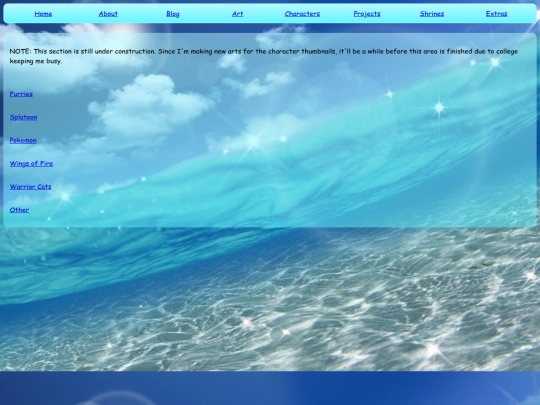540x405 pixels.
Task: Open the Furries character category
Action: coord(21,94)
